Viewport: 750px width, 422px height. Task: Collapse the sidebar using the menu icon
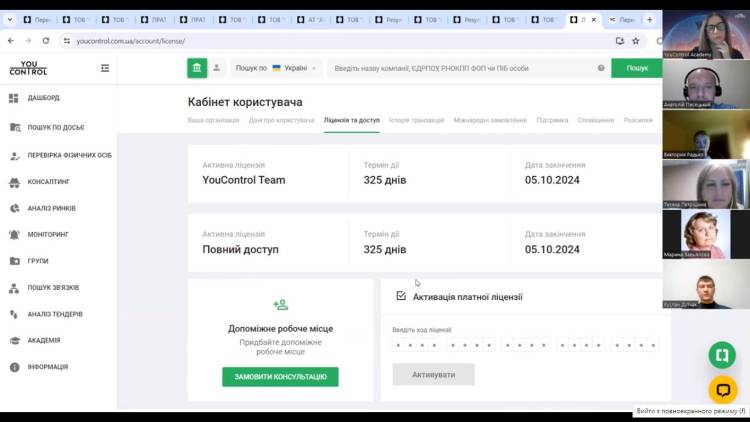105,68
